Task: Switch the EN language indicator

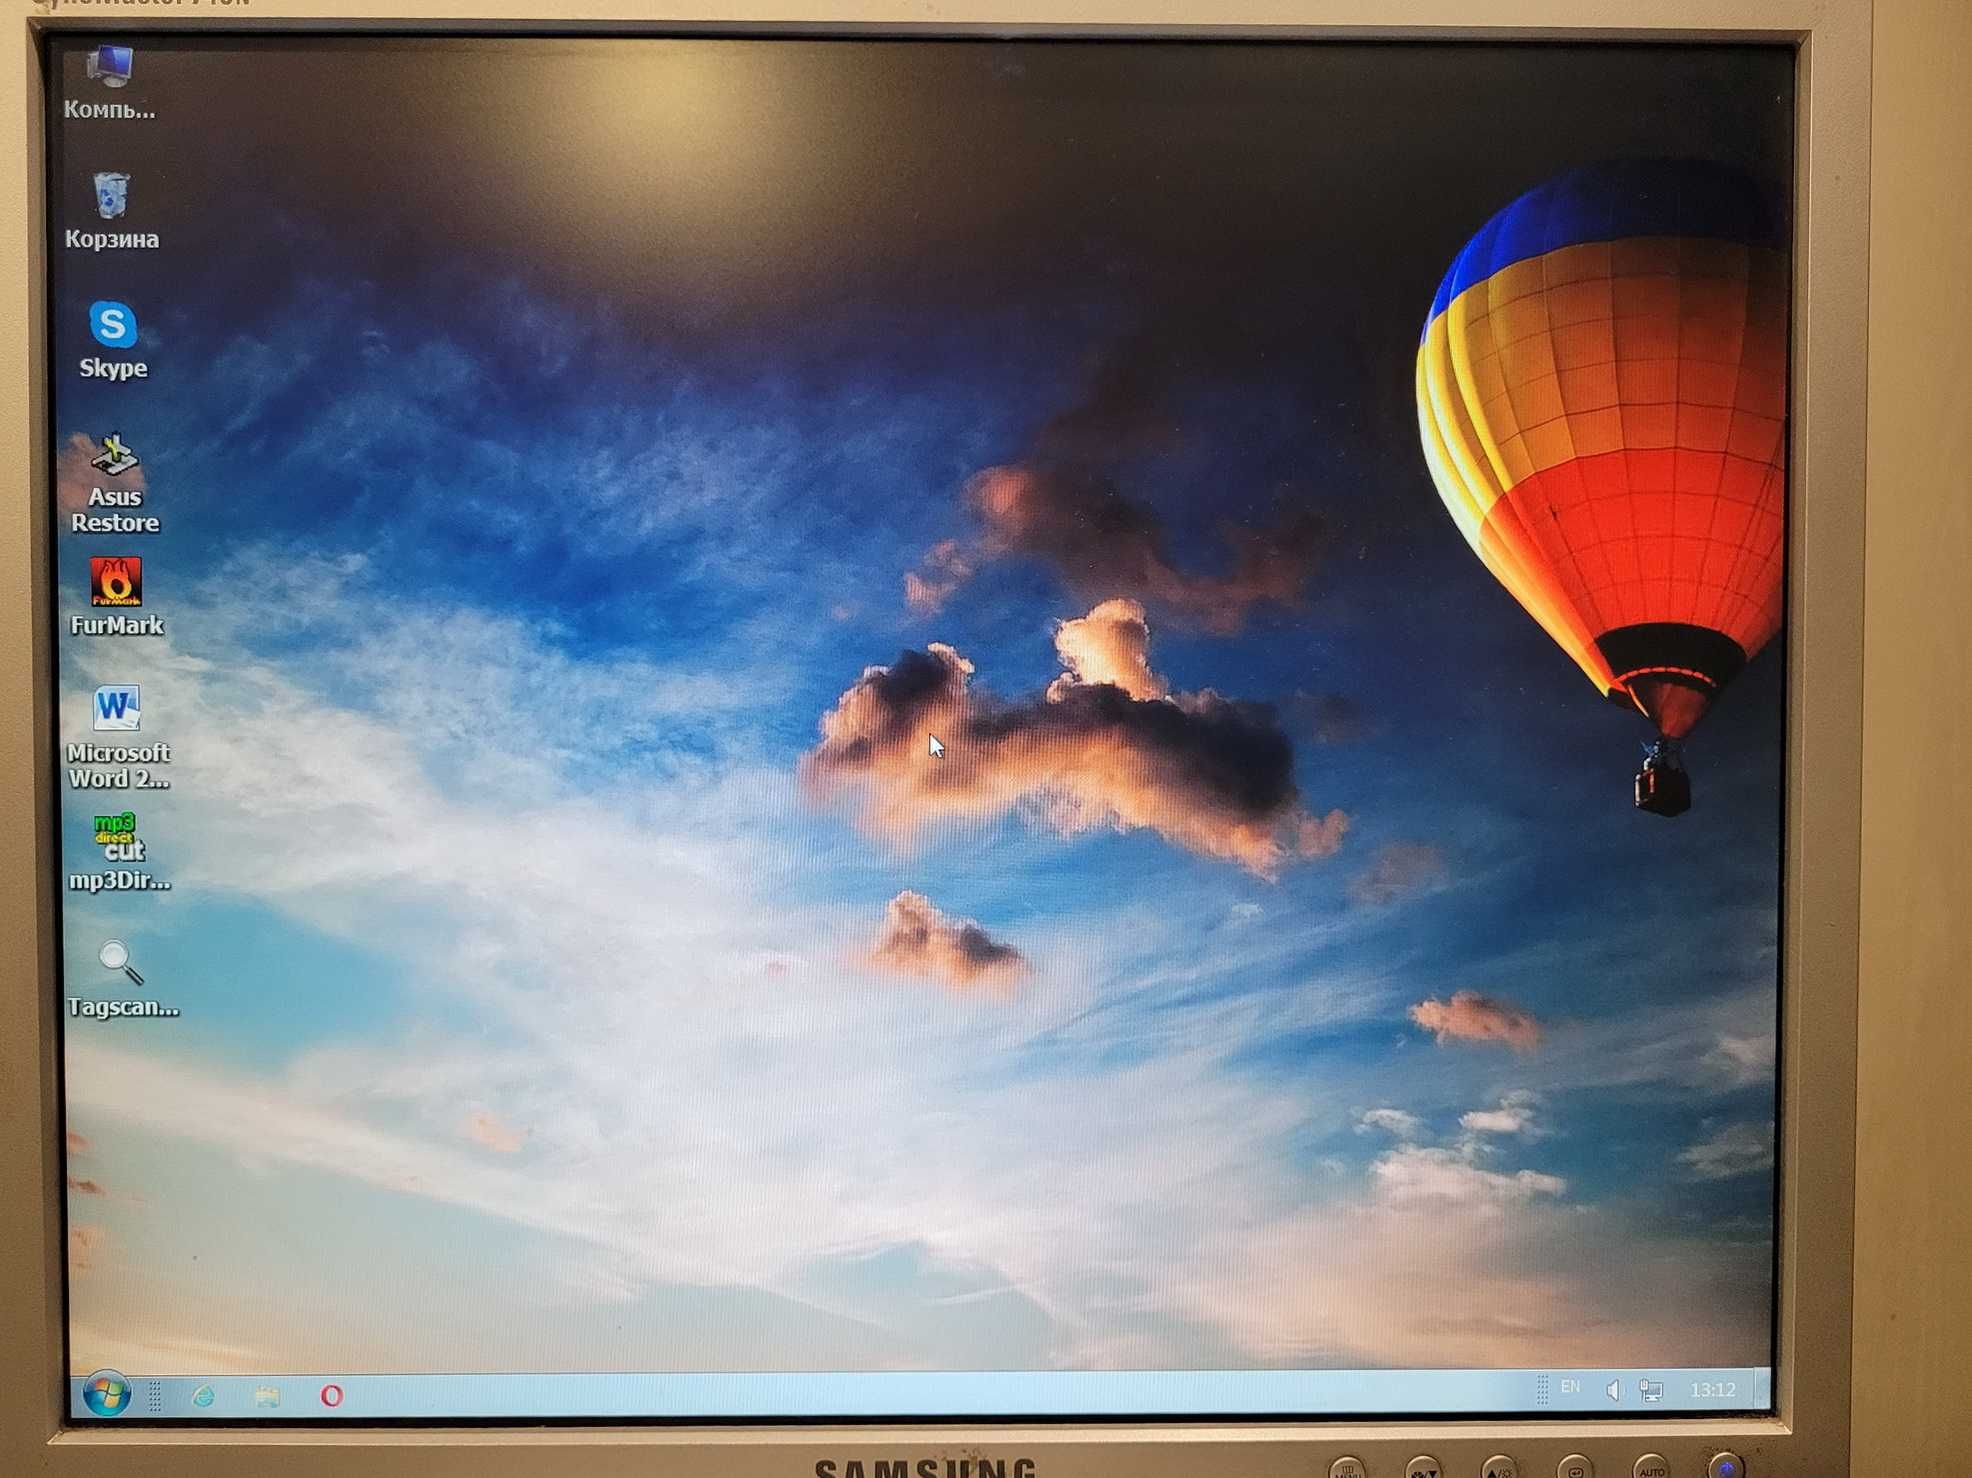Action: pyautogui.click(x=1570, y=1387)
